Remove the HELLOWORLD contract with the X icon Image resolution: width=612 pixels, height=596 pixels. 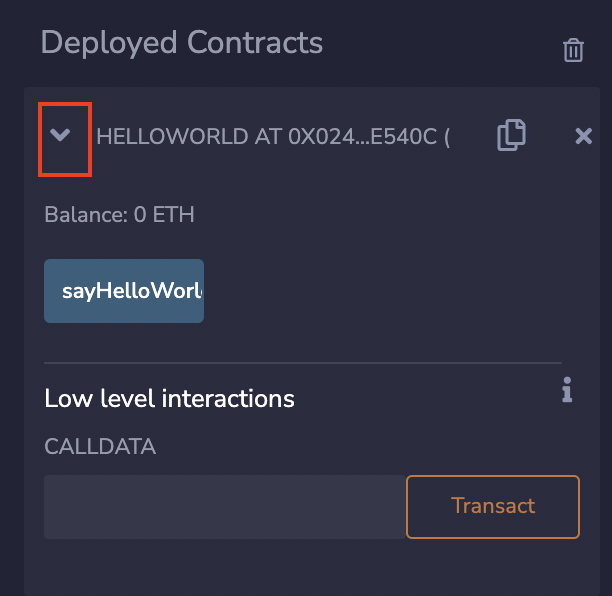click(584, 136)
